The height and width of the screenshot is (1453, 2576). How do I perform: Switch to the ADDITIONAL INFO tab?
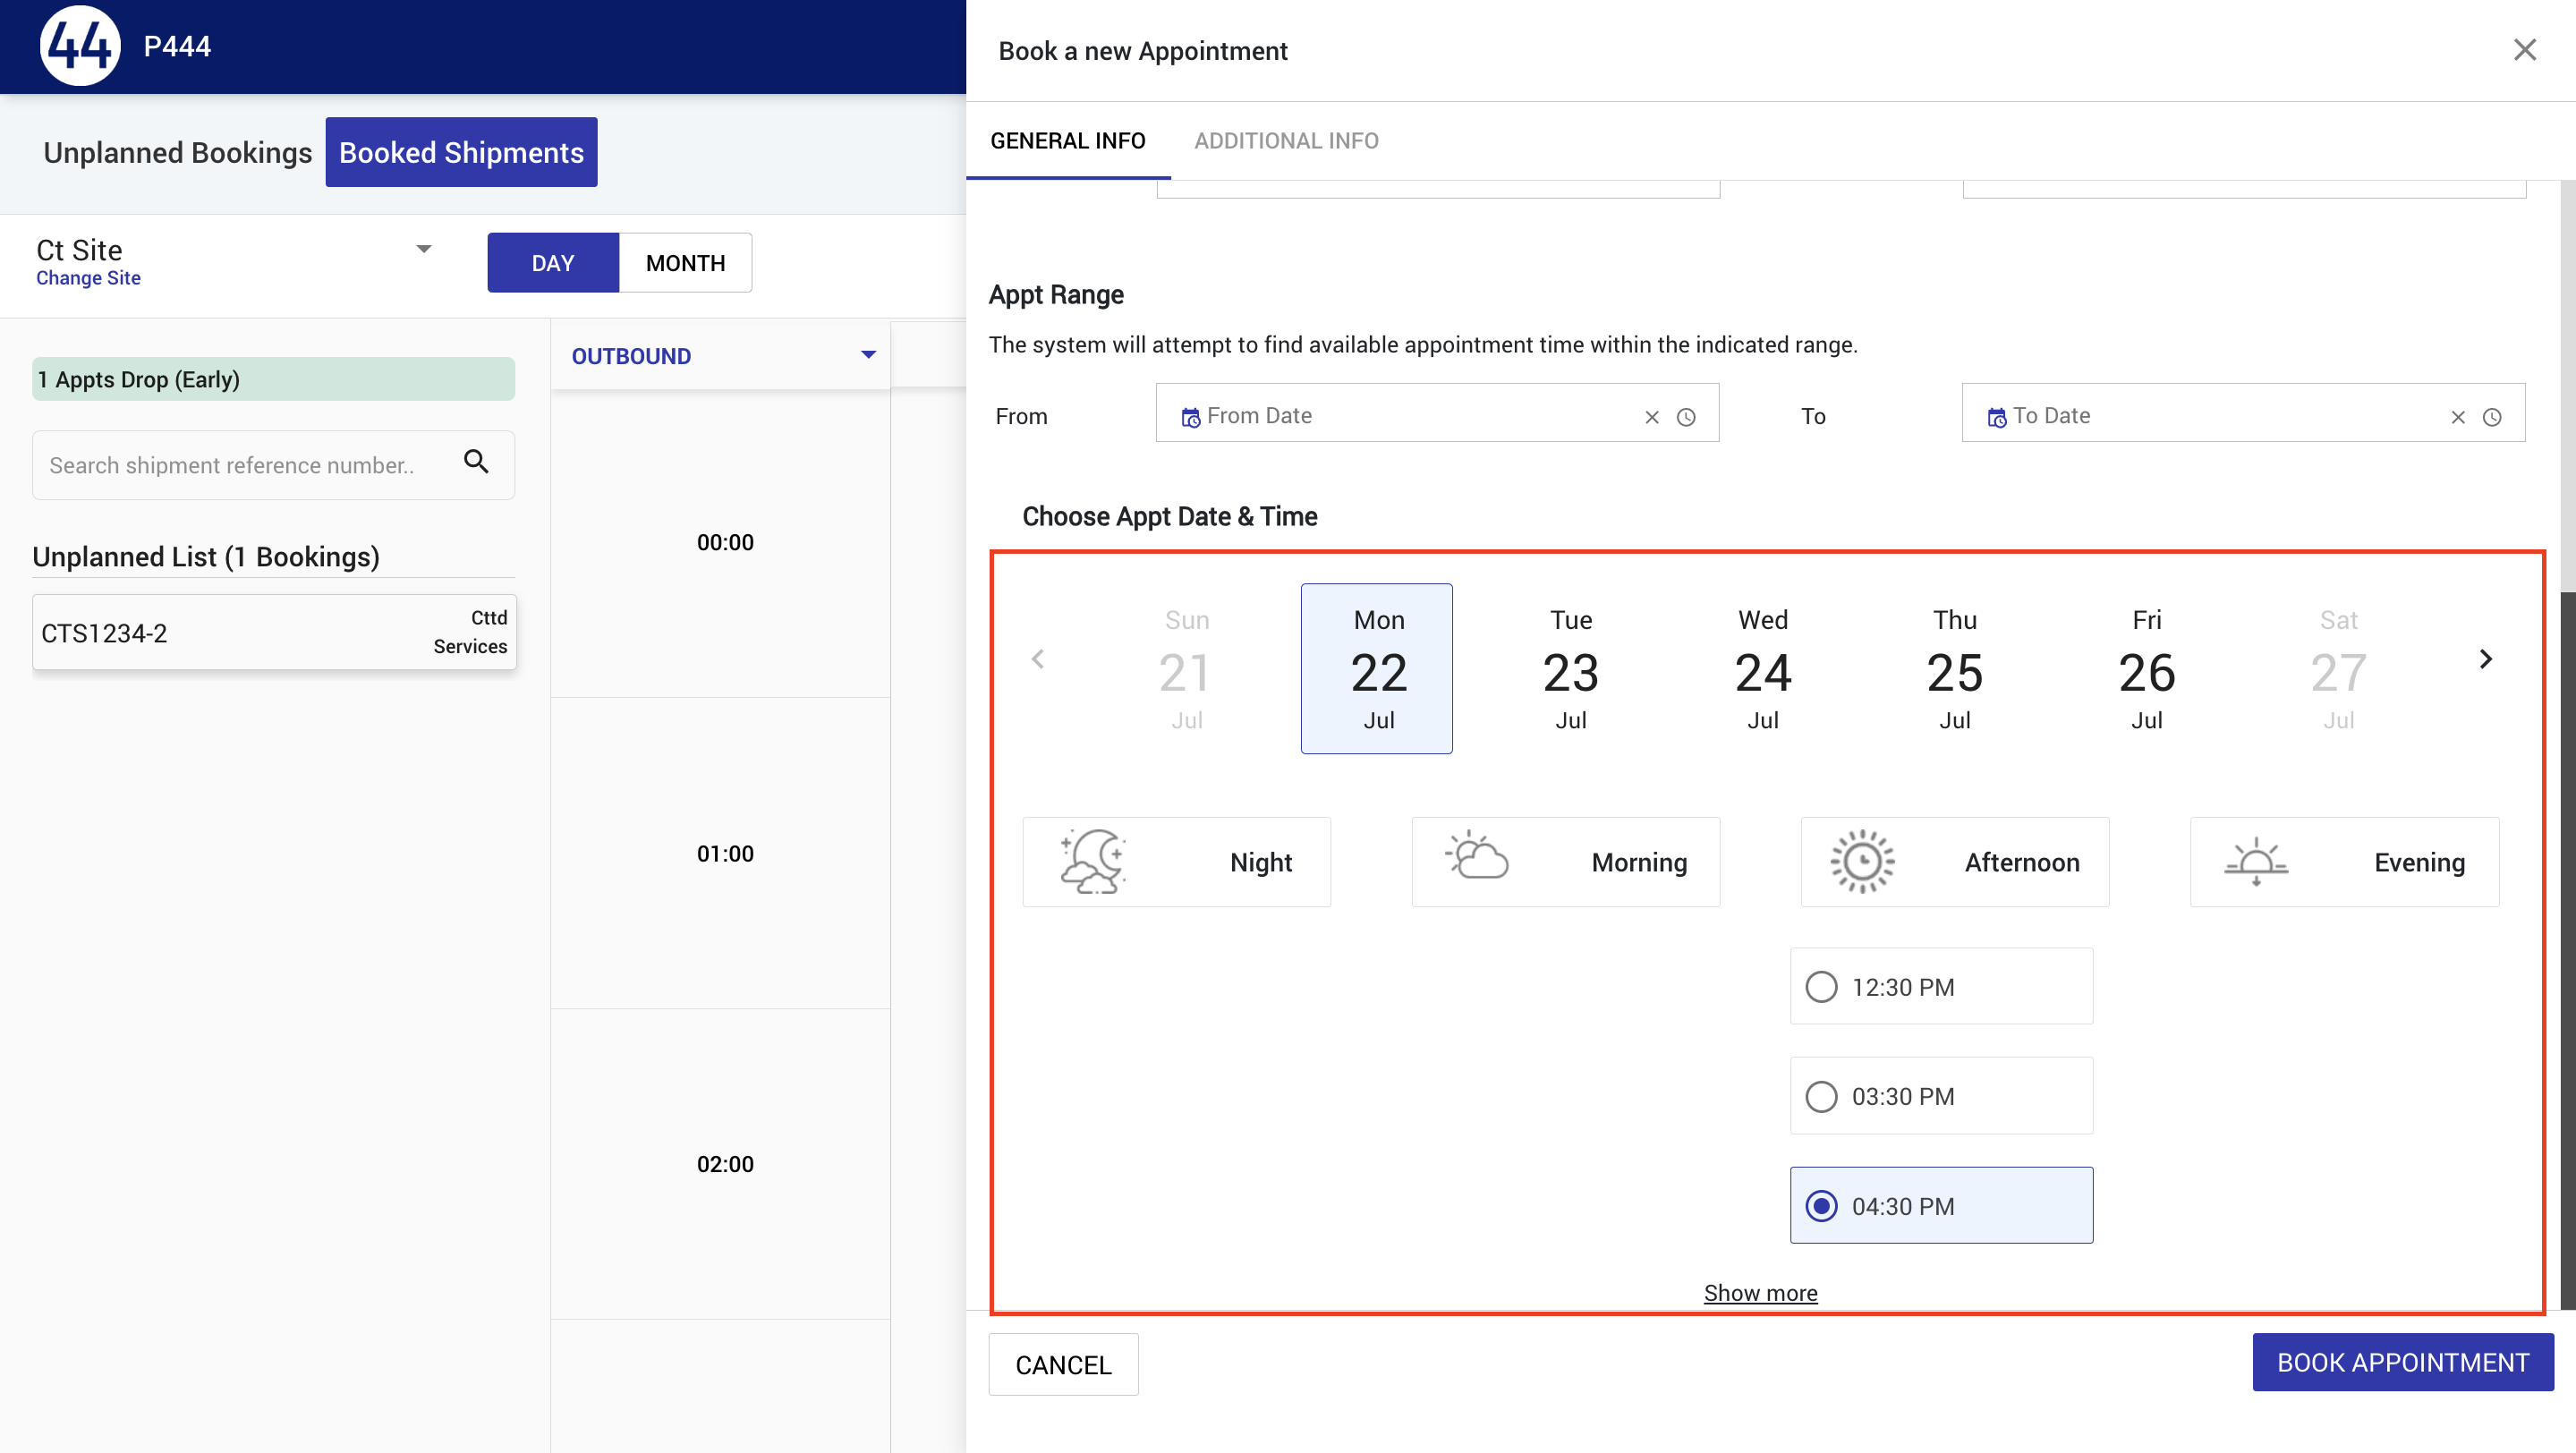(1286, 141)
